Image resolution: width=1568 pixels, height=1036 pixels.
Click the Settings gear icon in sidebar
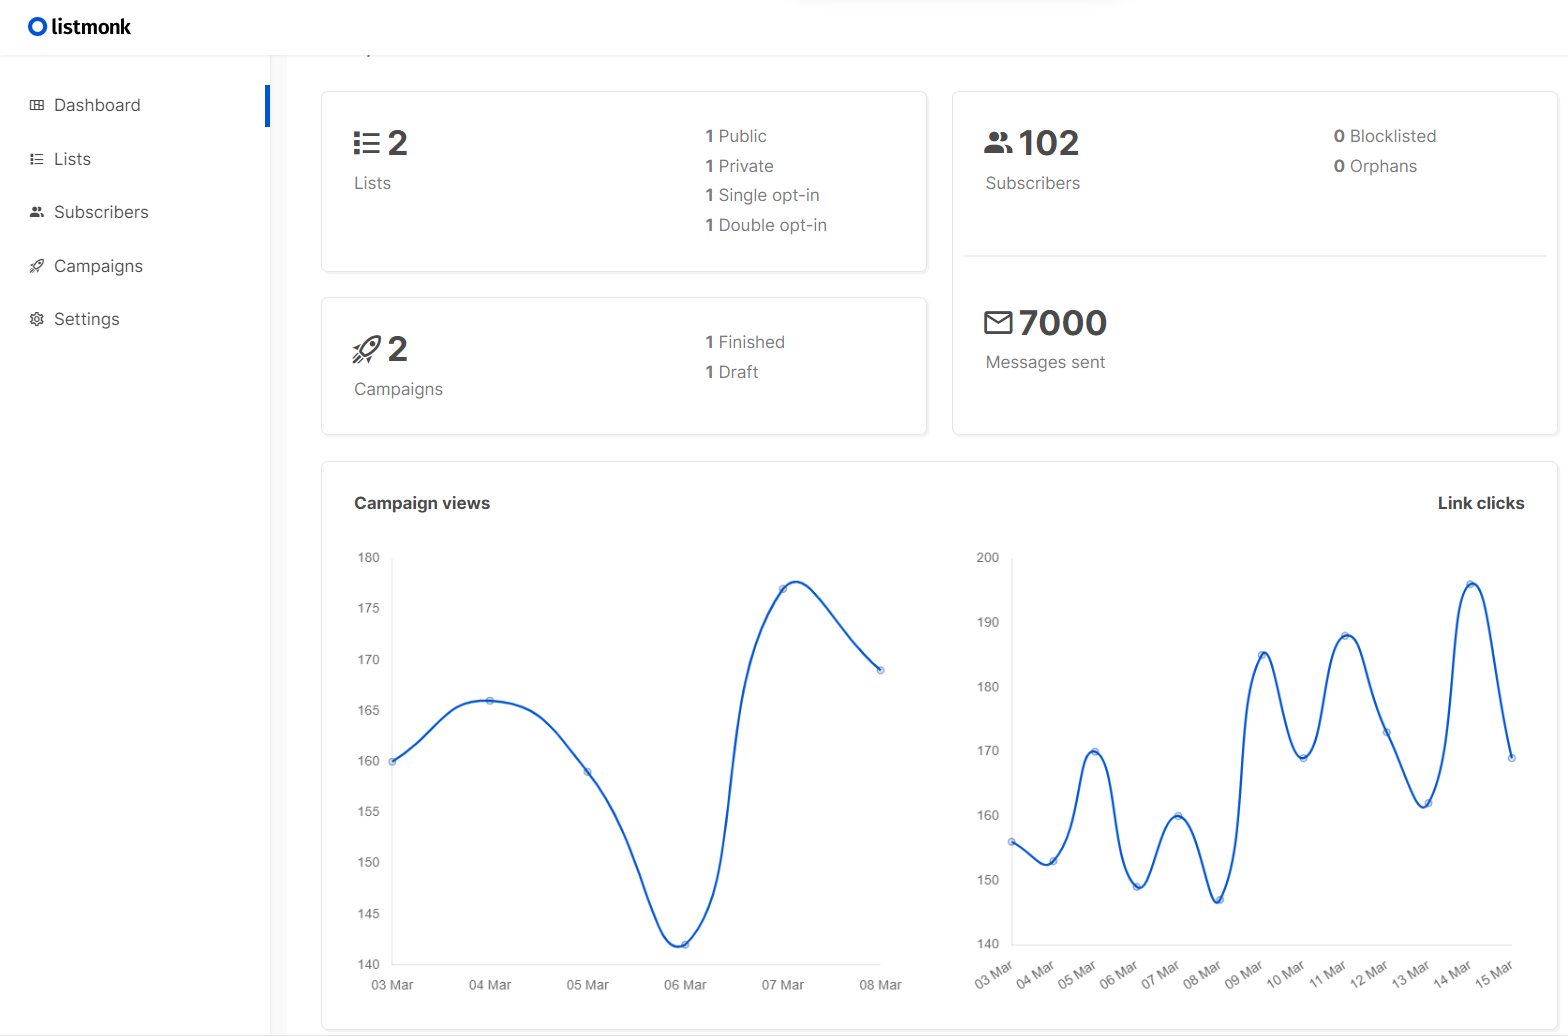37,319
